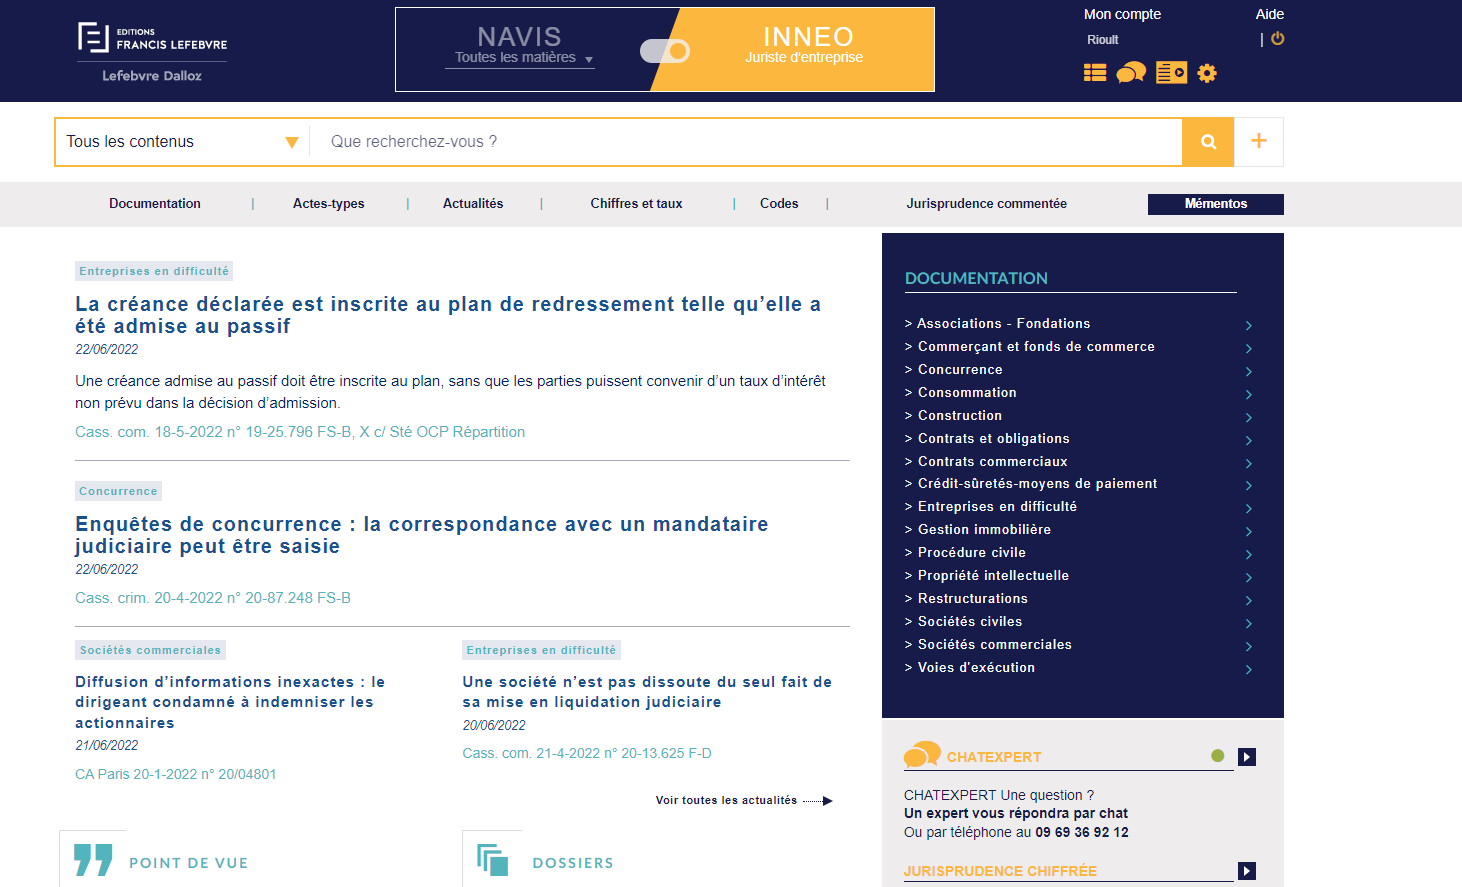Click the JURISPRUDENCE CHIFFRÉE heading
Image resolution: width=1462 pixels, height=887 pixels.
click(x=1000, y=871)
